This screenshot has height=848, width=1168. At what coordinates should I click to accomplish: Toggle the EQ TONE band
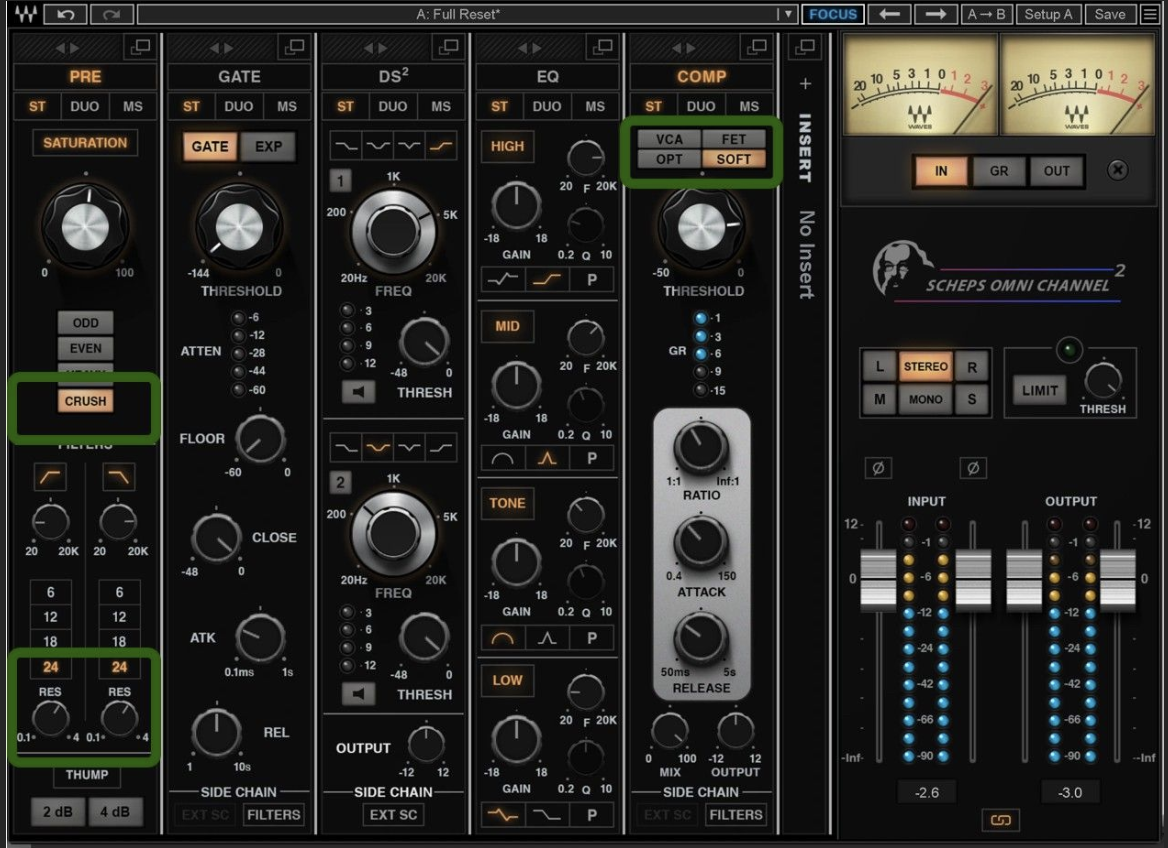click(x=507, y=503)
